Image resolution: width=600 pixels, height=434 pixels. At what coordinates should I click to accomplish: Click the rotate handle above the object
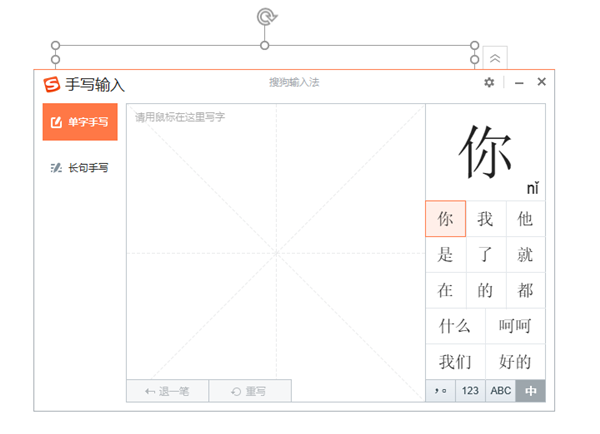click(266, 17)
